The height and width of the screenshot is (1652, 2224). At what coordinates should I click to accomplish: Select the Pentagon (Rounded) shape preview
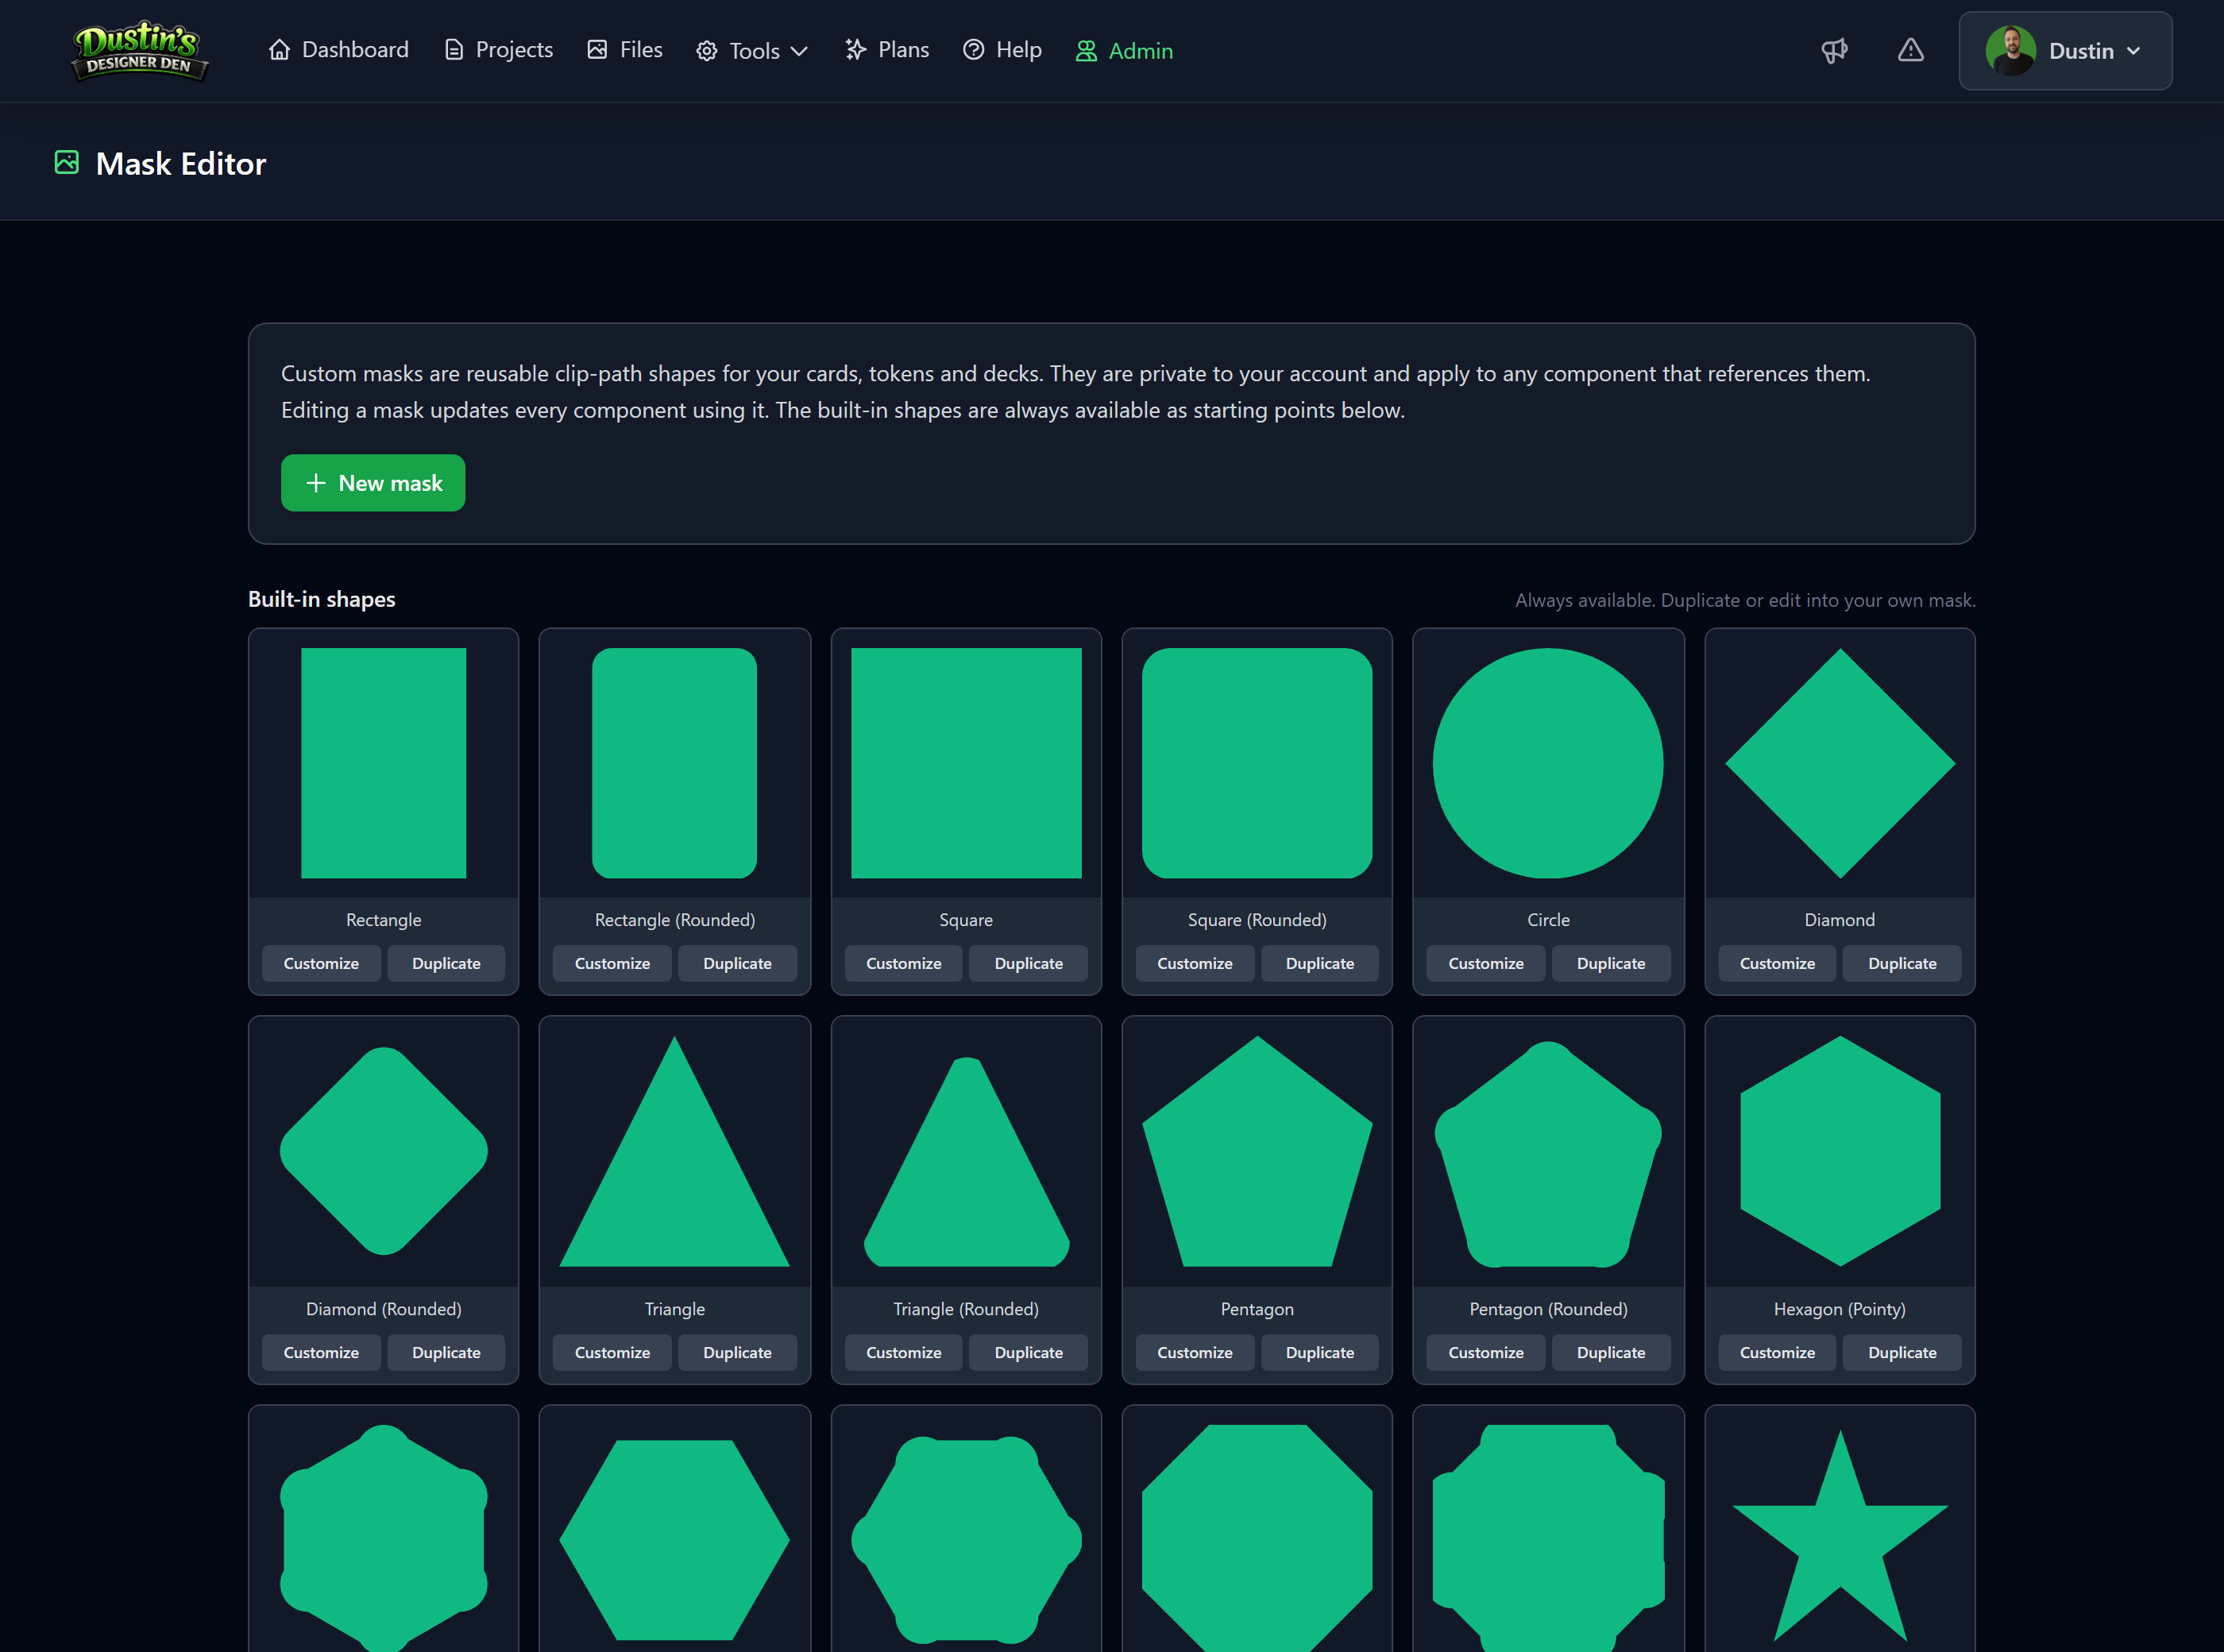coord(1548,1154)
